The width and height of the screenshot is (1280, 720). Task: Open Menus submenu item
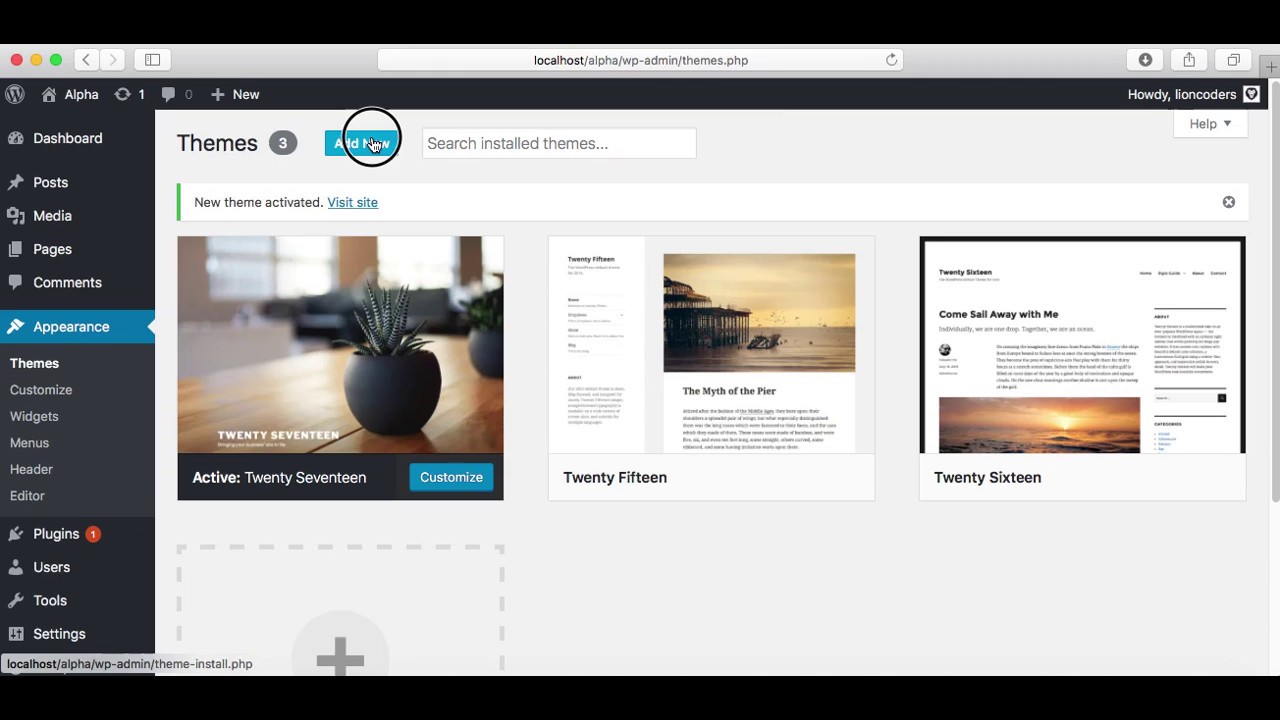click(29, 443)
